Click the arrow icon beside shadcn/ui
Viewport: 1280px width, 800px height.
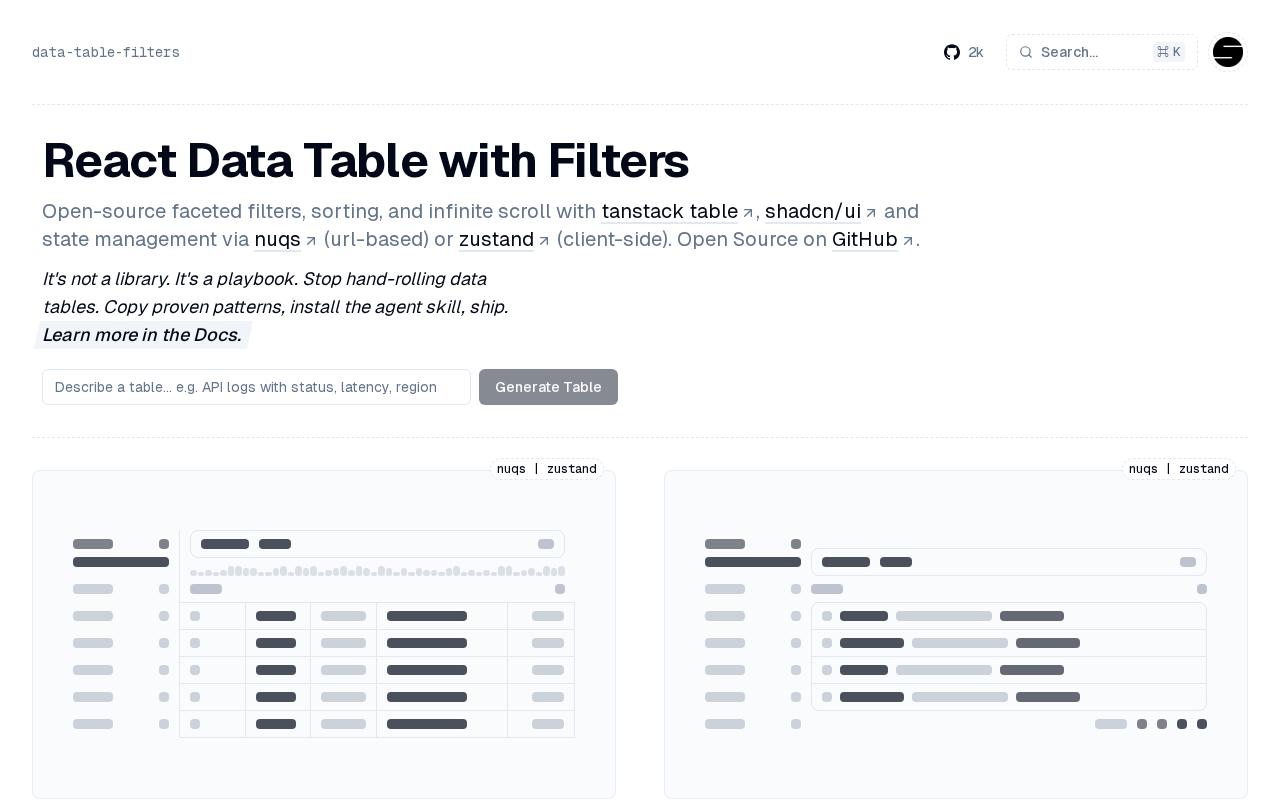[x=871, y=213]
